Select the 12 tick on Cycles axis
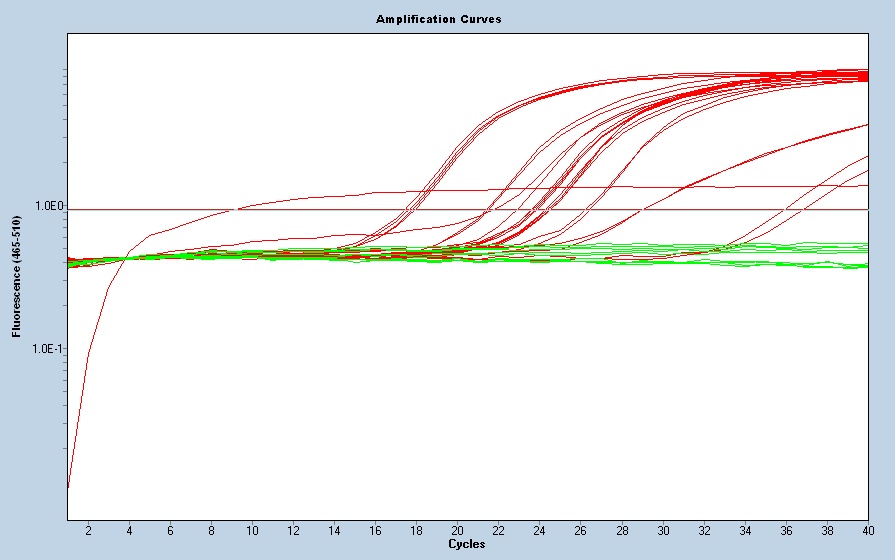The image size is (895, 560). [x=293, y=530]
